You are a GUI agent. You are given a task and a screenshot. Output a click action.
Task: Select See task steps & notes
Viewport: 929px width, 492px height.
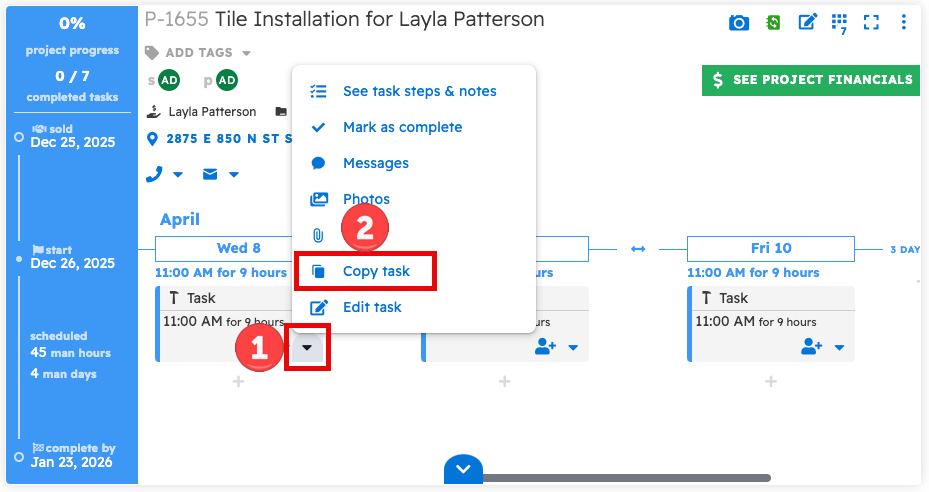point(419,91)
